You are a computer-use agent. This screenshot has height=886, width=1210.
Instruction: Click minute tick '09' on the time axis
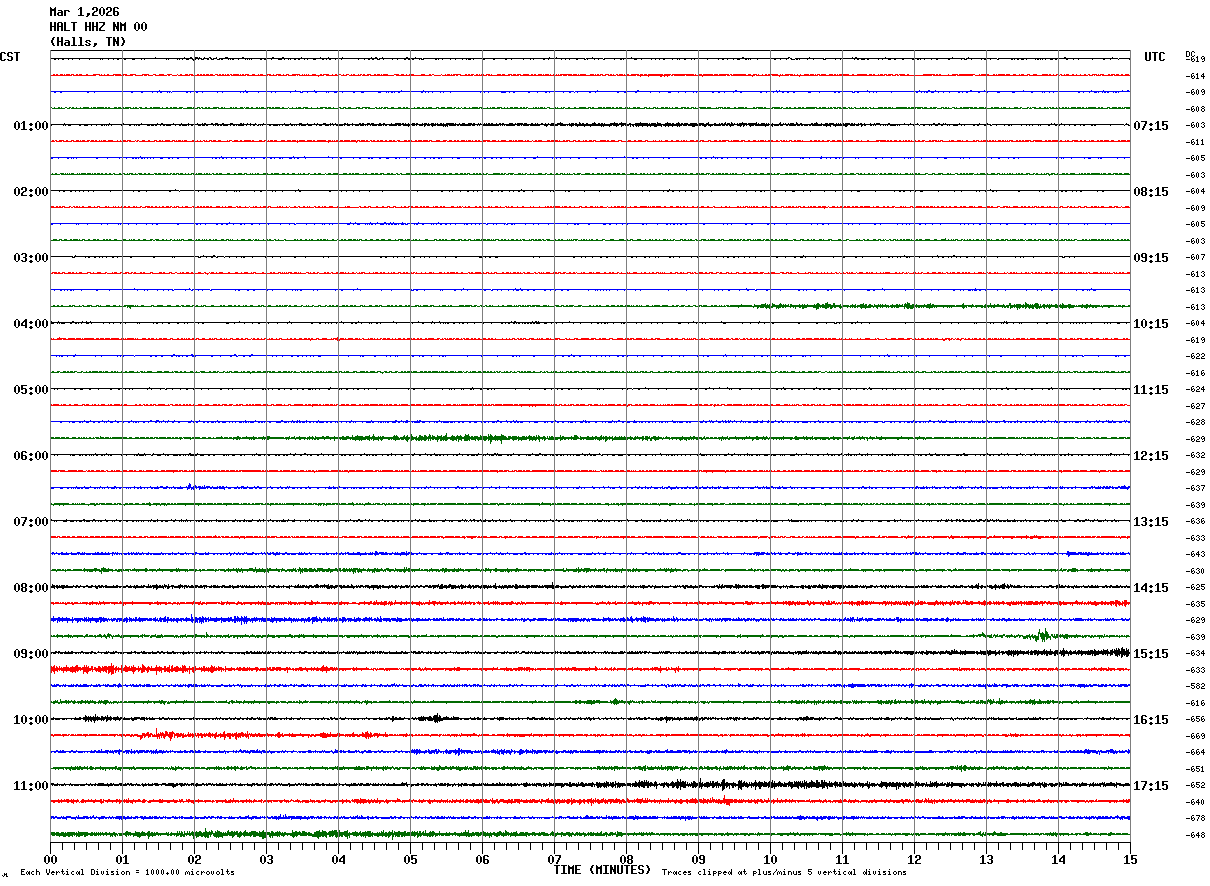click(698, 859)
